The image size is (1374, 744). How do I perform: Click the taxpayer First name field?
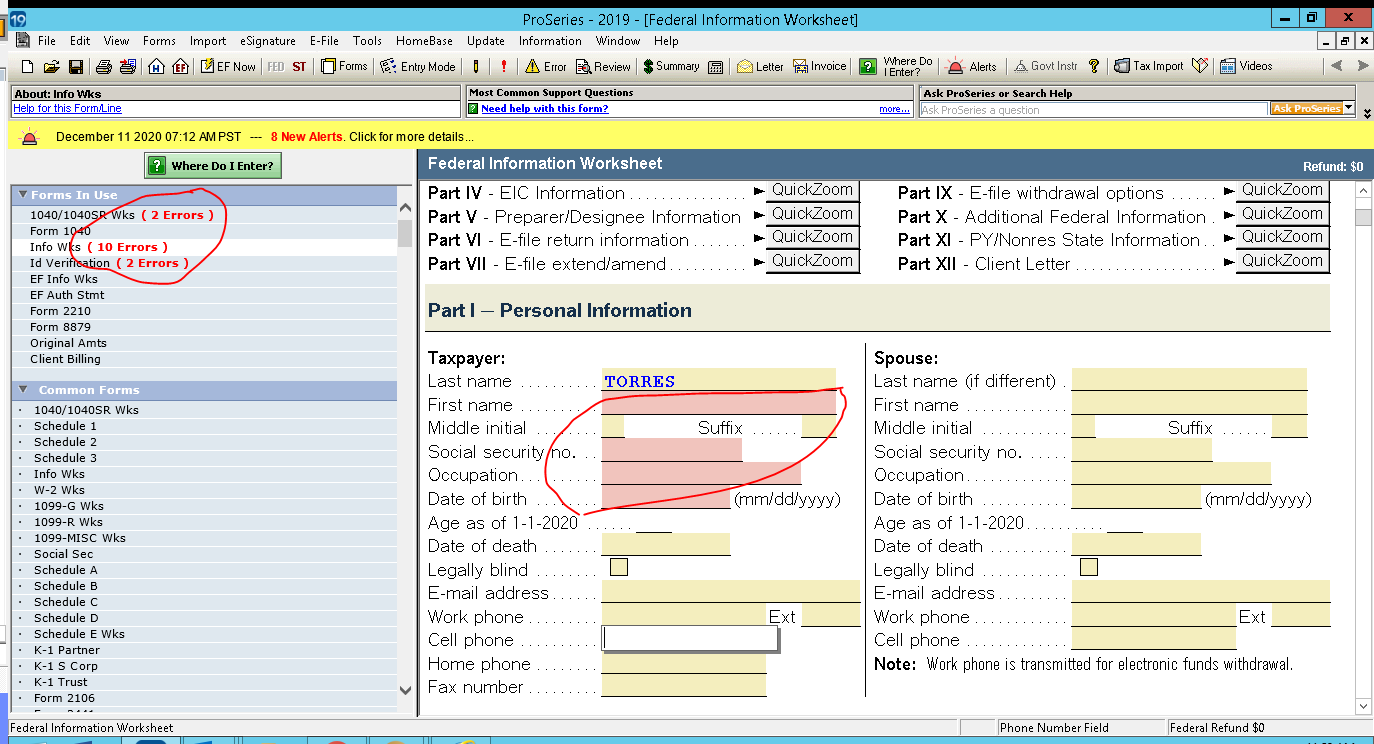point(718,402)
